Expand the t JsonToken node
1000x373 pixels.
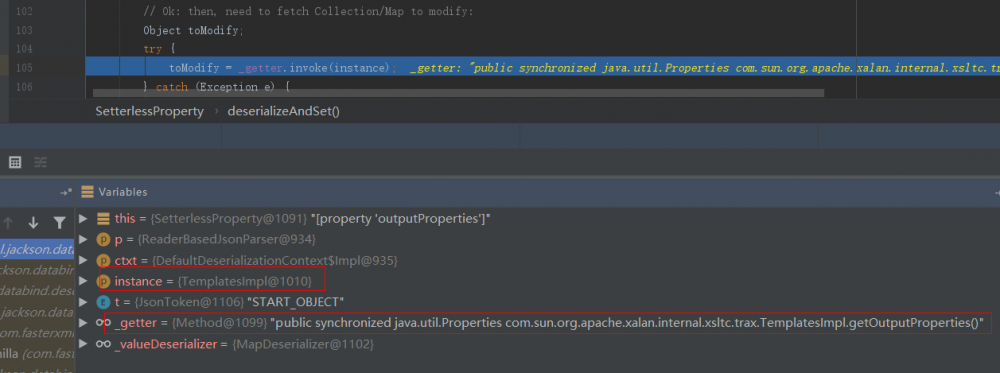point(83,302)
